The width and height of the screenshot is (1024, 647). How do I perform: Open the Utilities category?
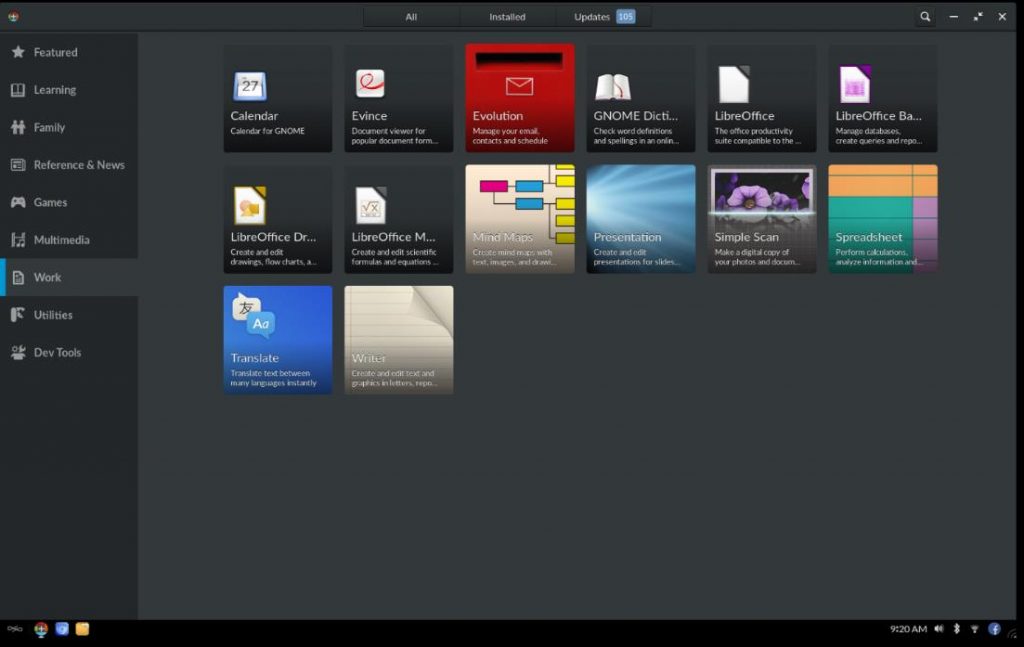(69, 315)
